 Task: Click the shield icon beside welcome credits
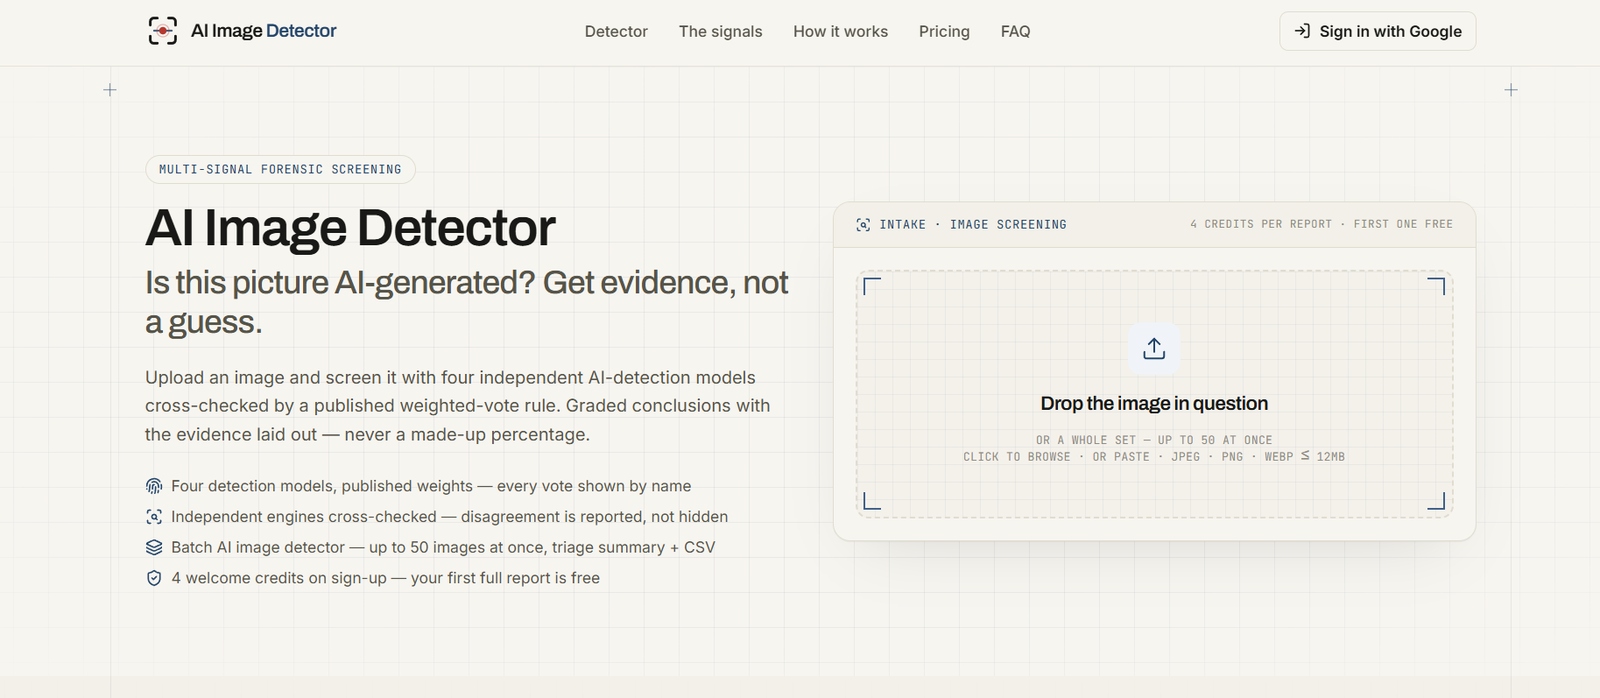154,578
